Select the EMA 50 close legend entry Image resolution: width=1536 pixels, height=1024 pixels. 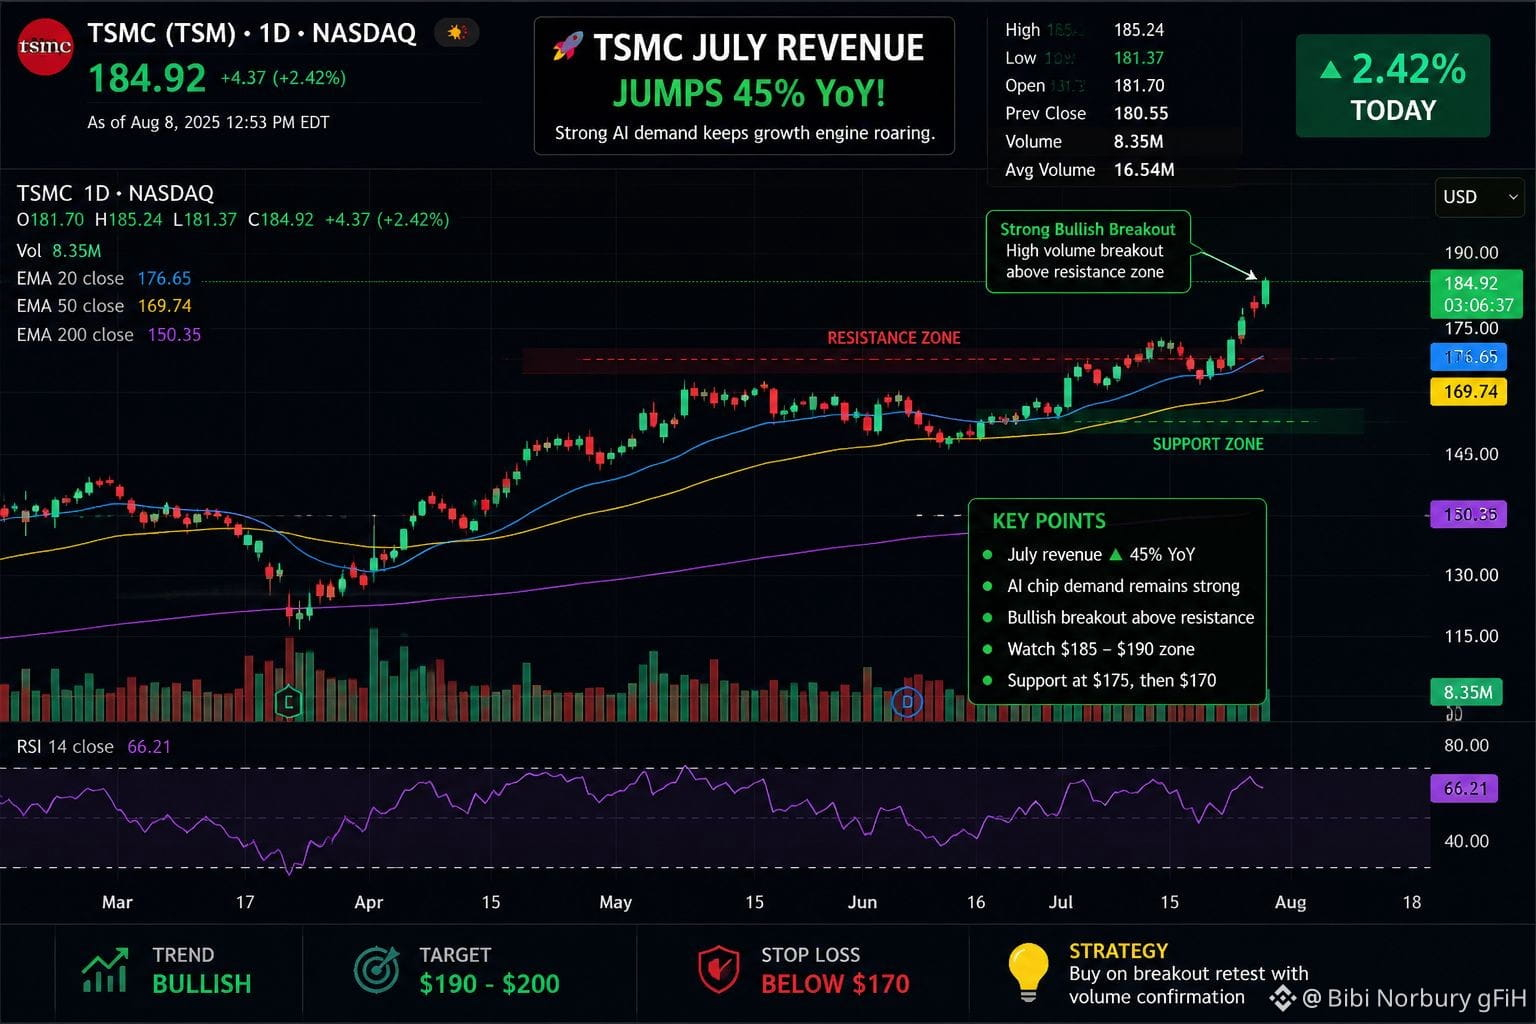[x=103, y=306]
